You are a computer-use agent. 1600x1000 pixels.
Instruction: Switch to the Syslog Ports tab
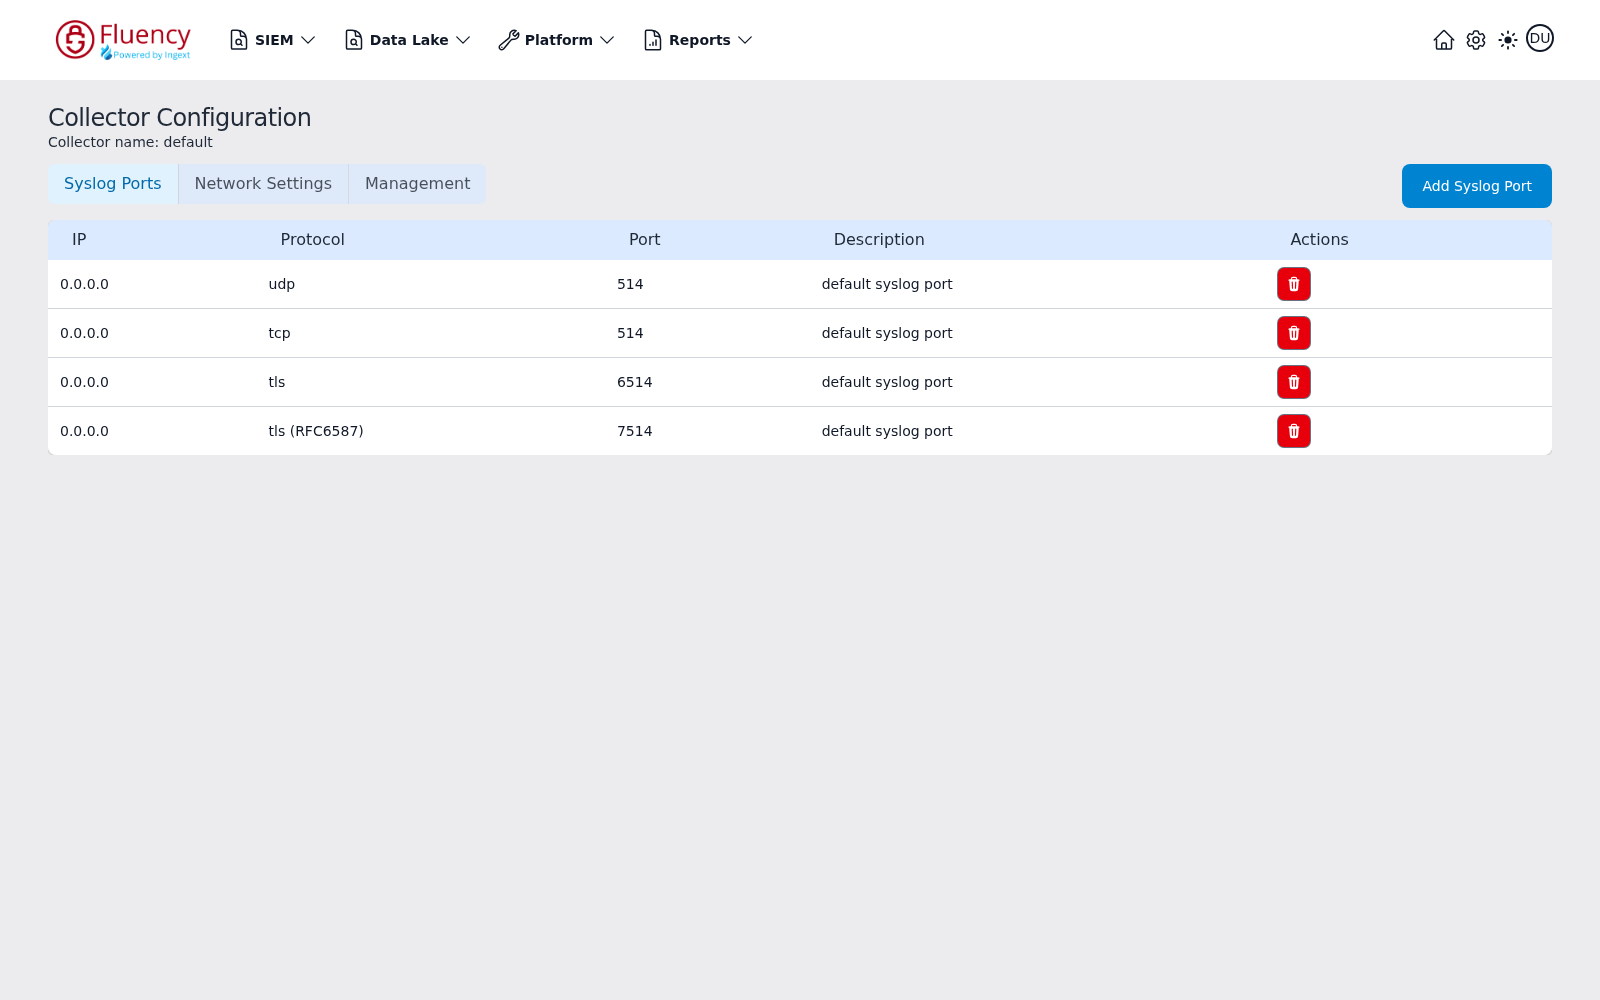(113, 184)
